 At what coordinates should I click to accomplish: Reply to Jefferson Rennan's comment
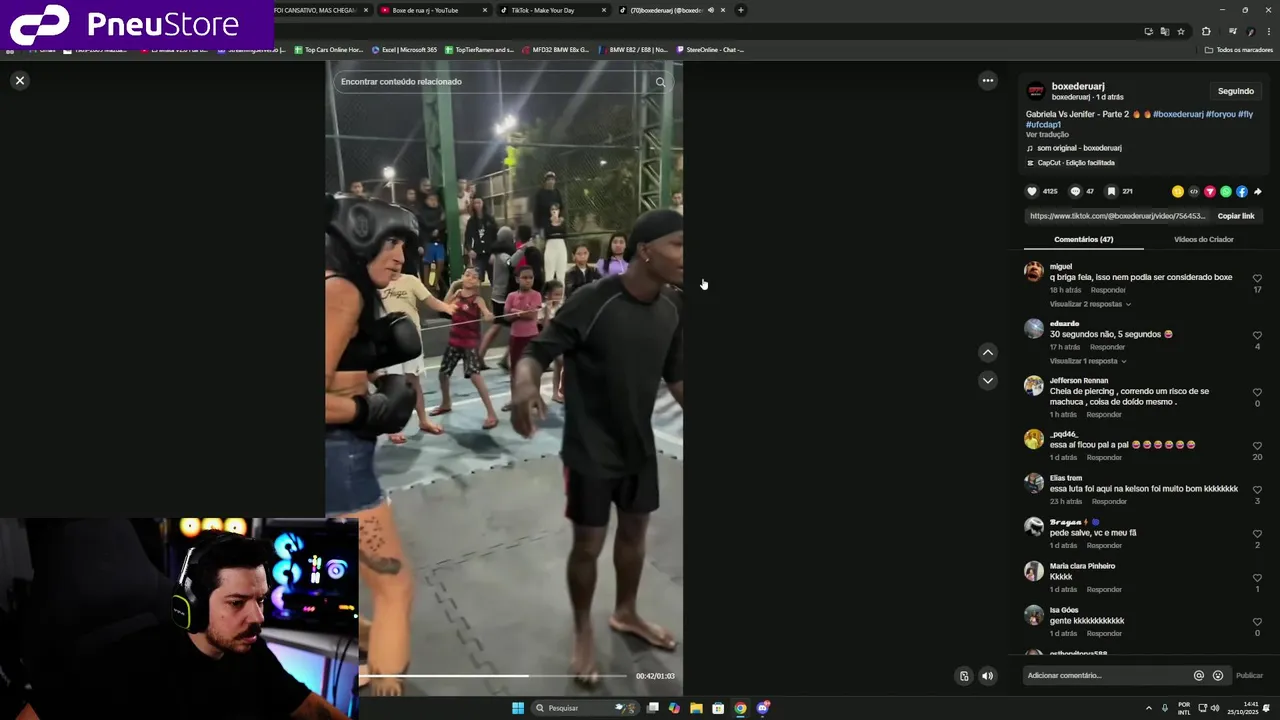click(x=1104, y=414)
